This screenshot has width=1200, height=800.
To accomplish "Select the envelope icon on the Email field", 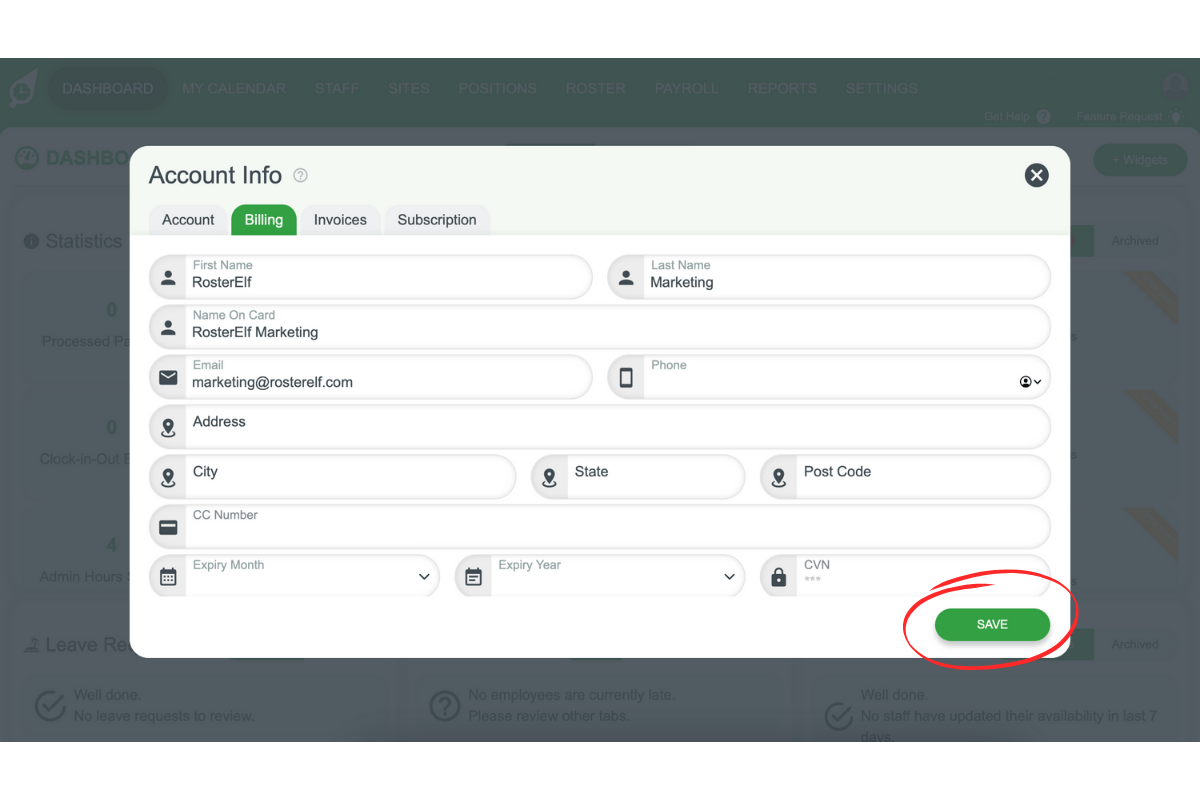I will point(168,377).
